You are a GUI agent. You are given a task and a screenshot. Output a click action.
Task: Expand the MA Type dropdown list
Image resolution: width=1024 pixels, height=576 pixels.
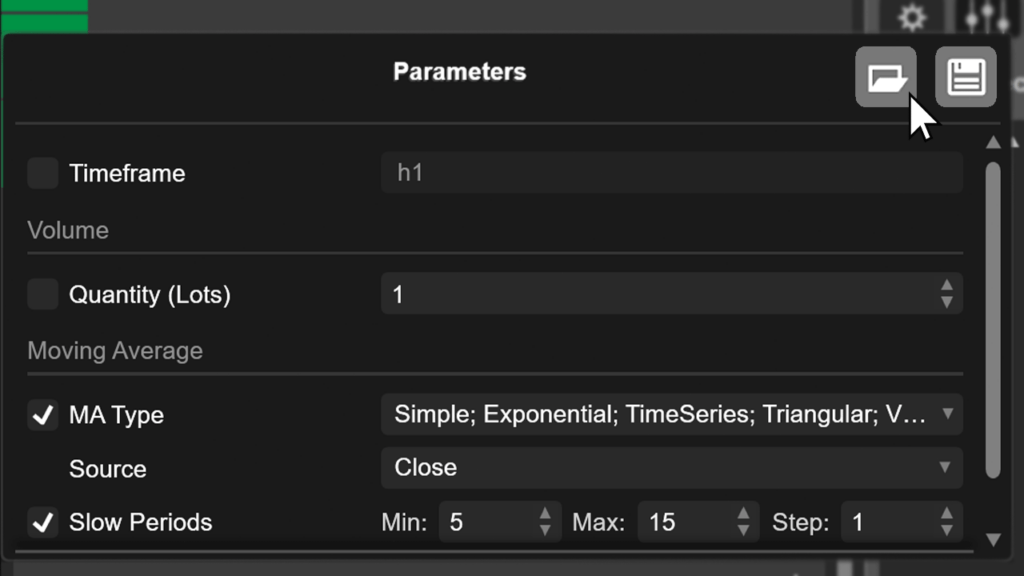pyautogui.click(x=671, y=414)
